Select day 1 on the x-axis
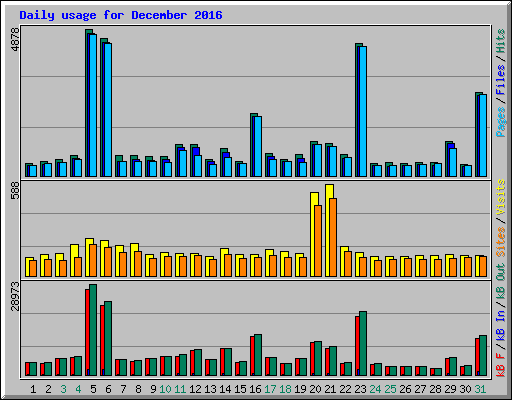512x400 pixels. coord(33,389)
